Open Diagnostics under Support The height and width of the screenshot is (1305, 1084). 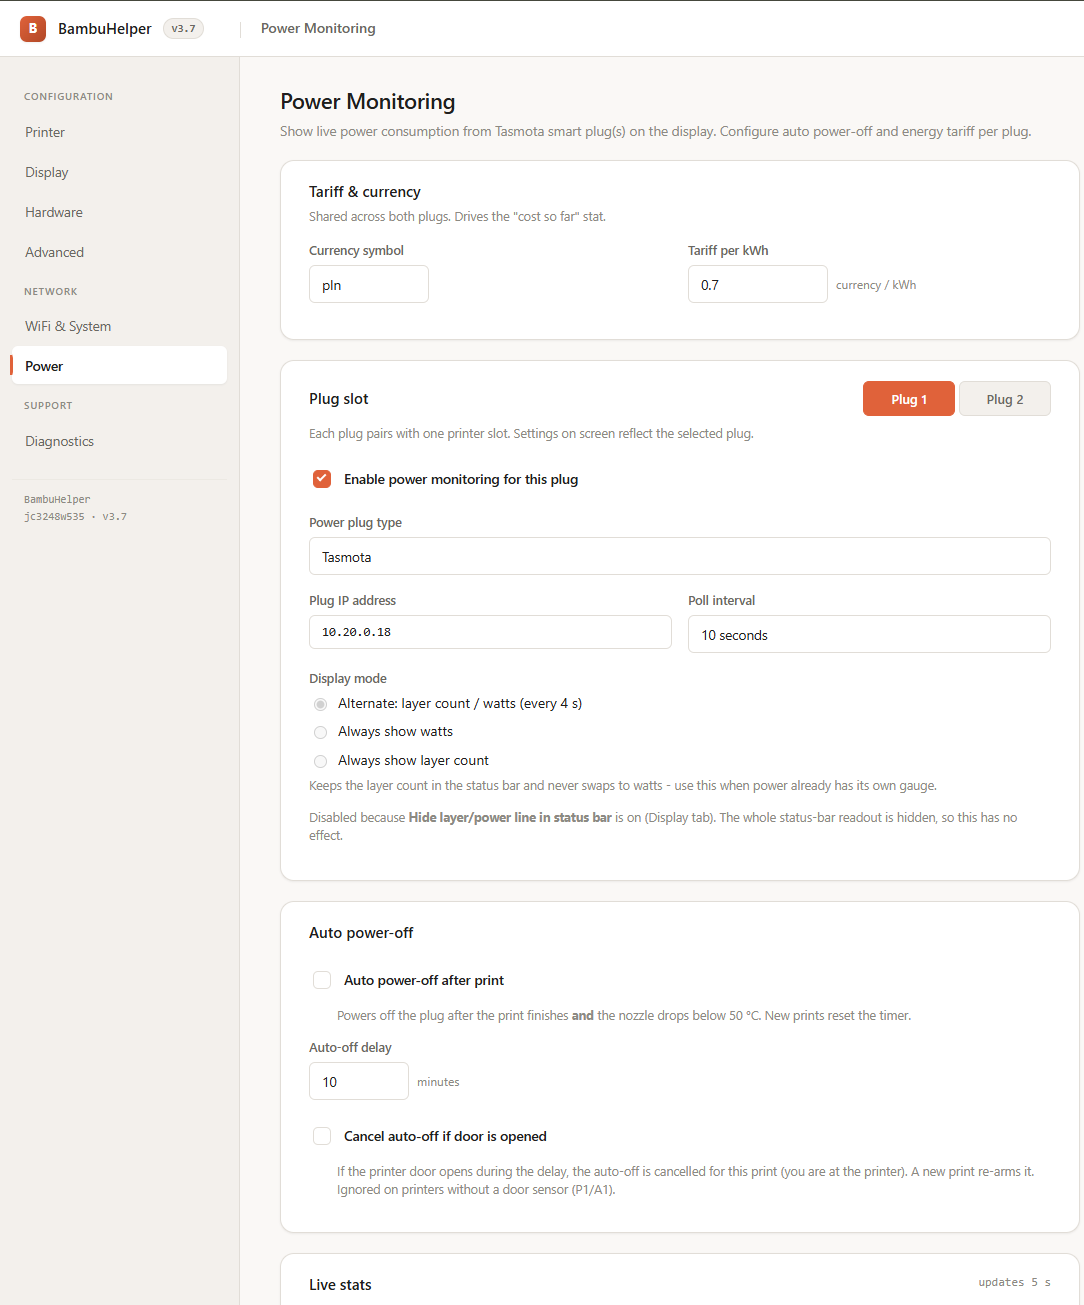pos(60,441)
